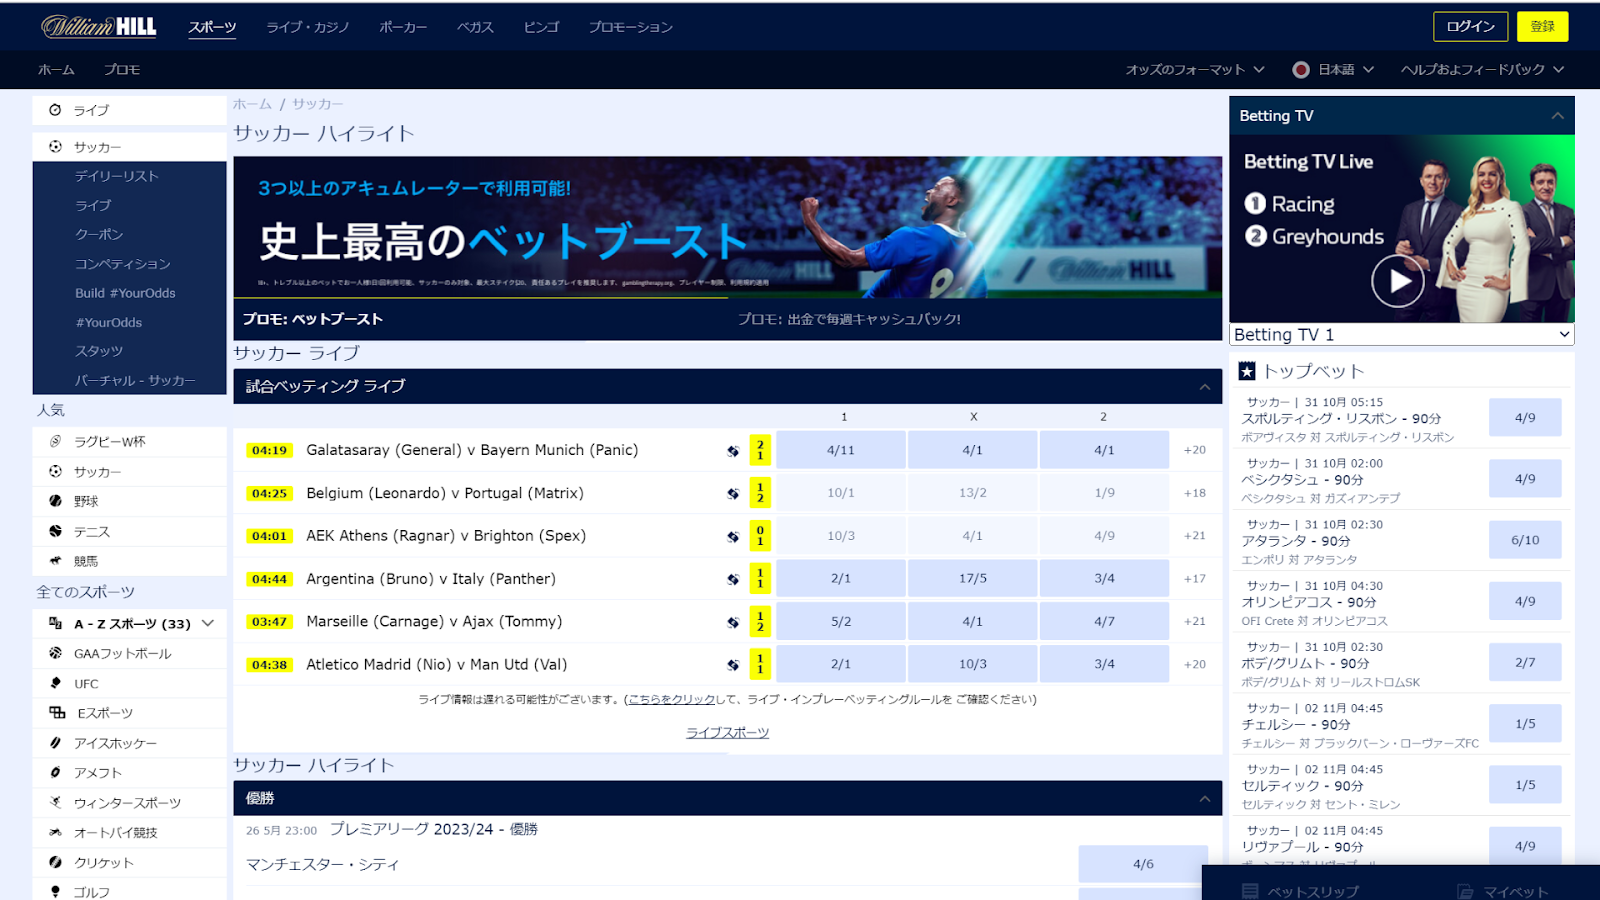The width and height of the screenshot is (1600, 900).
Task: Click the Eスポーツ icon
Action: [x=57, y=713]
